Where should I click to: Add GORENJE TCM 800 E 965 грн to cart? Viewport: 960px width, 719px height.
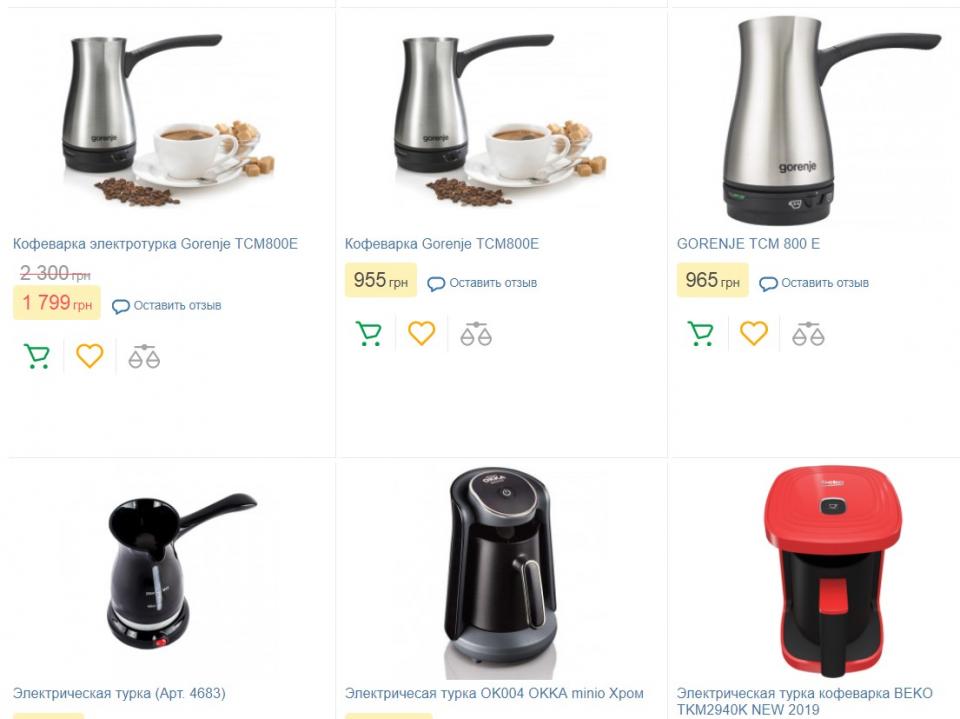(x=701, y=334)
